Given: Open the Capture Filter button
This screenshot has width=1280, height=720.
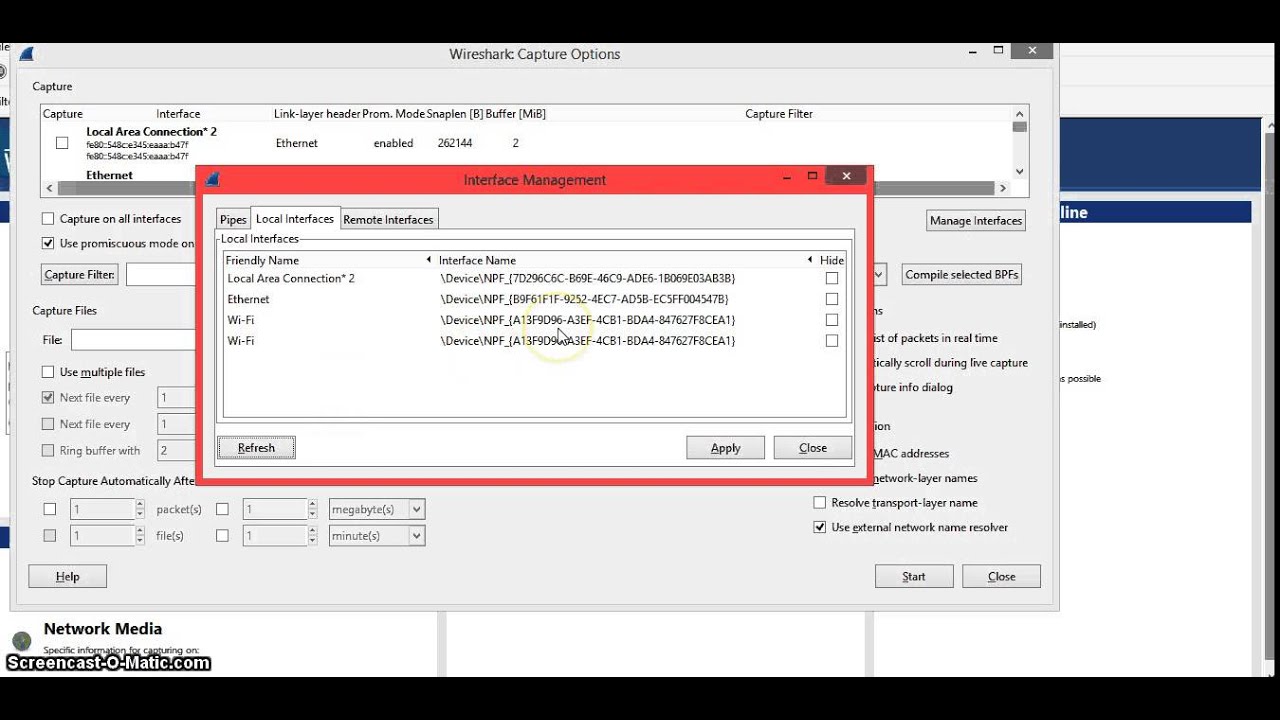Looking at the screenshot, I should (x=80, y=275).
